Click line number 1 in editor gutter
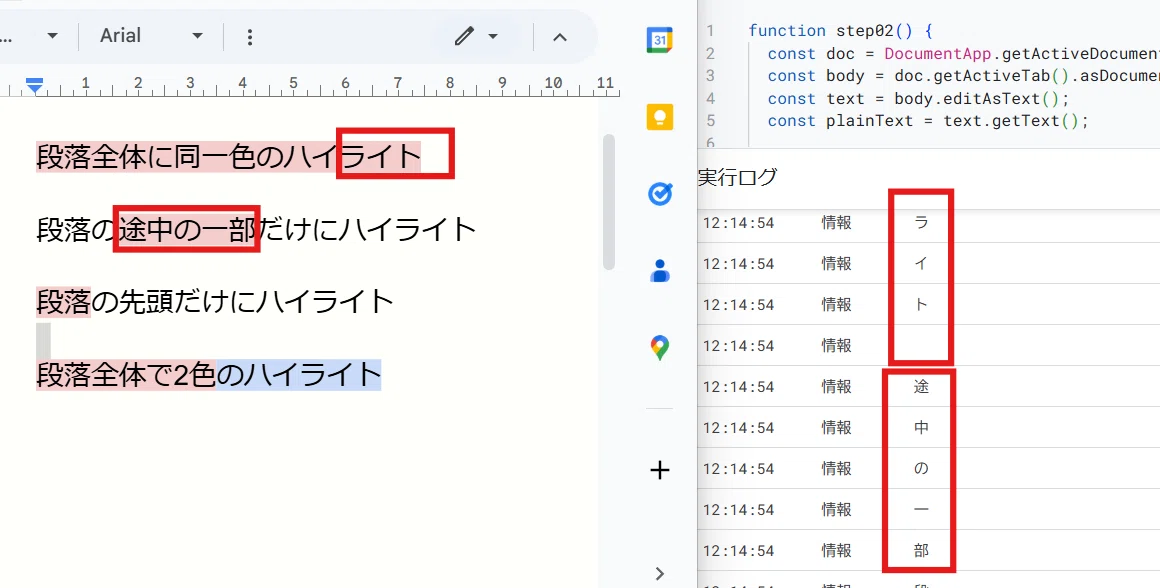1160x588 pixels. click(709, 31)
